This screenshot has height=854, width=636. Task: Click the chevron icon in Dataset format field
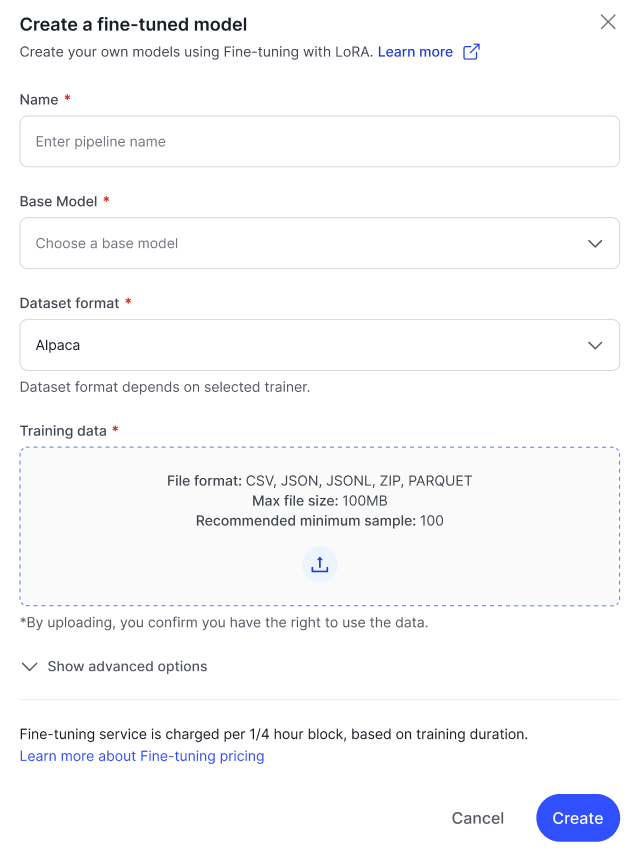tap(595, 345)
